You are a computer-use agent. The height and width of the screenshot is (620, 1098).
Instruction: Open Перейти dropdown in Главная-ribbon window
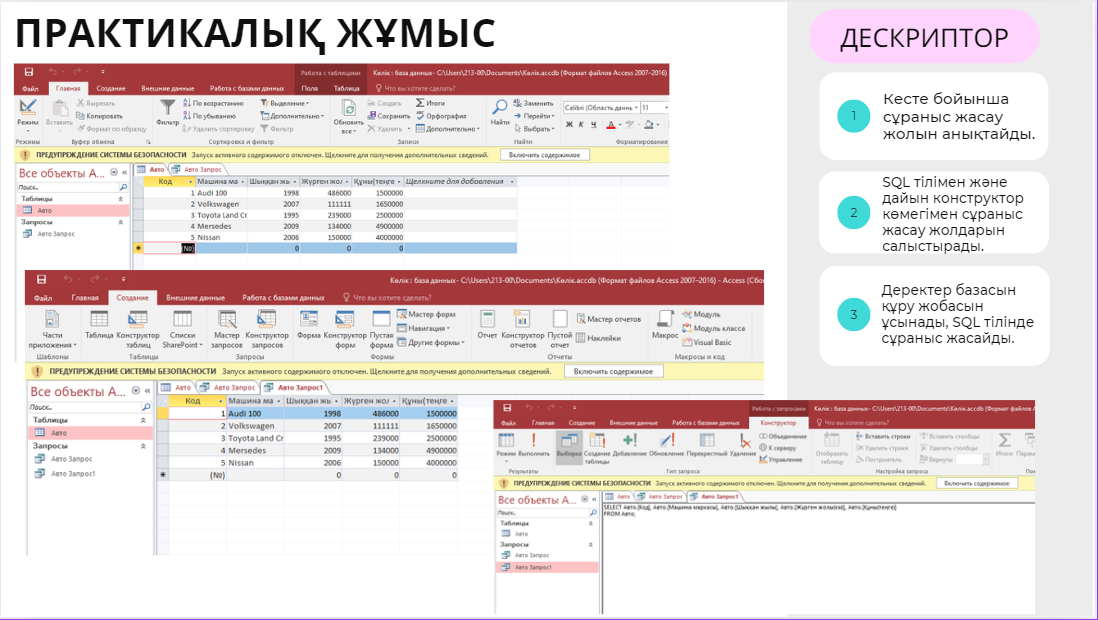point(534,116)
